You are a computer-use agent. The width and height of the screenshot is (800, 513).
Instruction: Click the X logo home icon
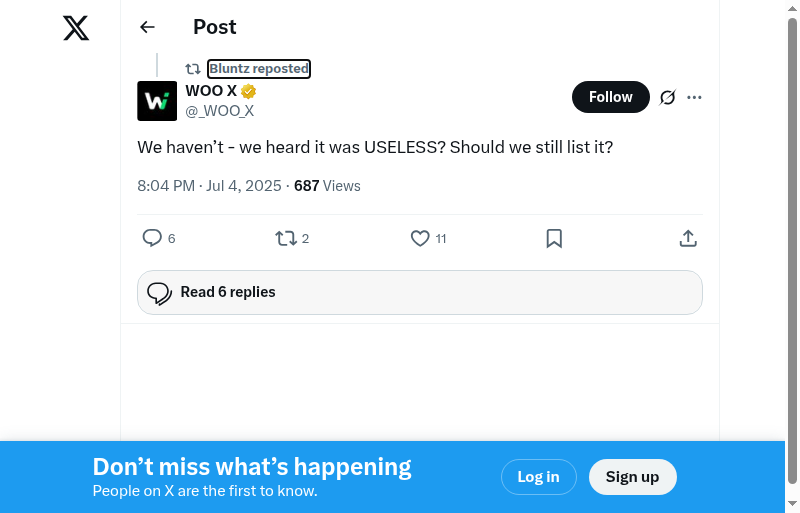tap(76, 28)
